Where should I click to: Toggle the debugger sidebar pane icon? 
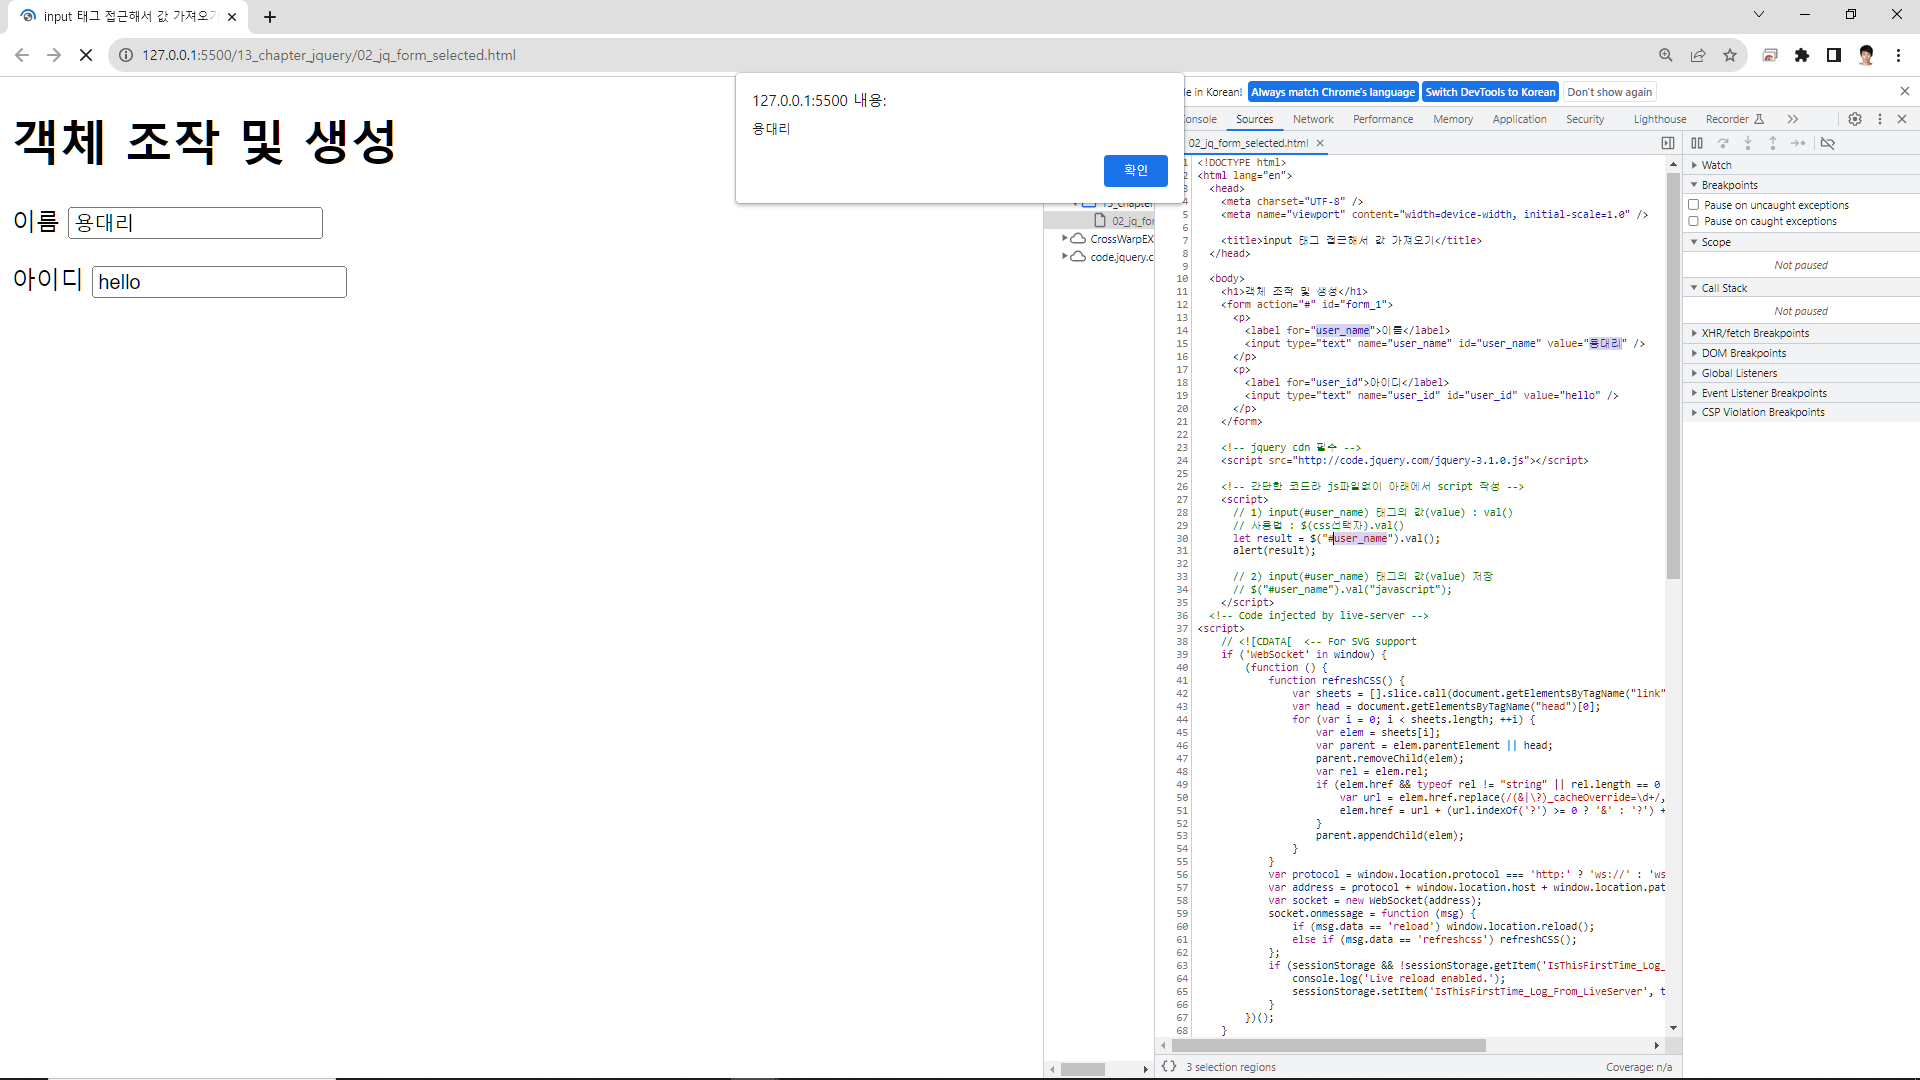click(x=1668, y=143)
